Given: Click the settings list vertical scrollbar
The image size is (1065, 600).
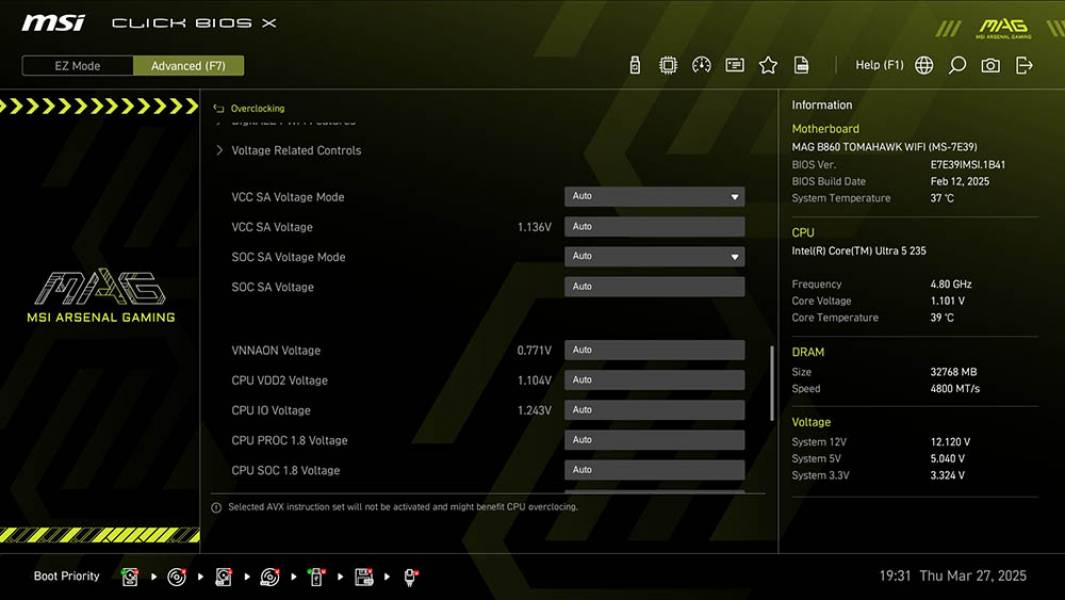Looking at the screenshot, I should 772,384.
